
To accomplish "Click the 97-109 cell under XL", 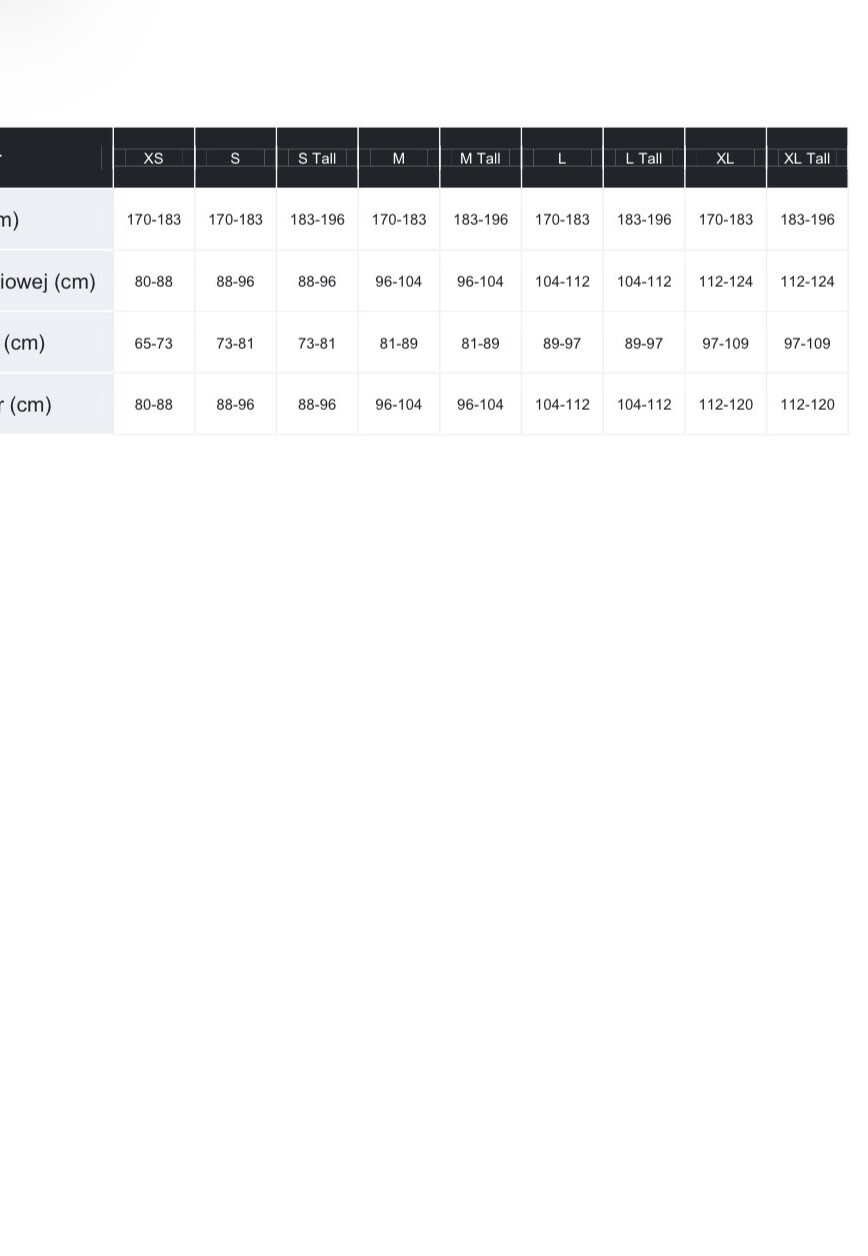I will coord(725,343).
